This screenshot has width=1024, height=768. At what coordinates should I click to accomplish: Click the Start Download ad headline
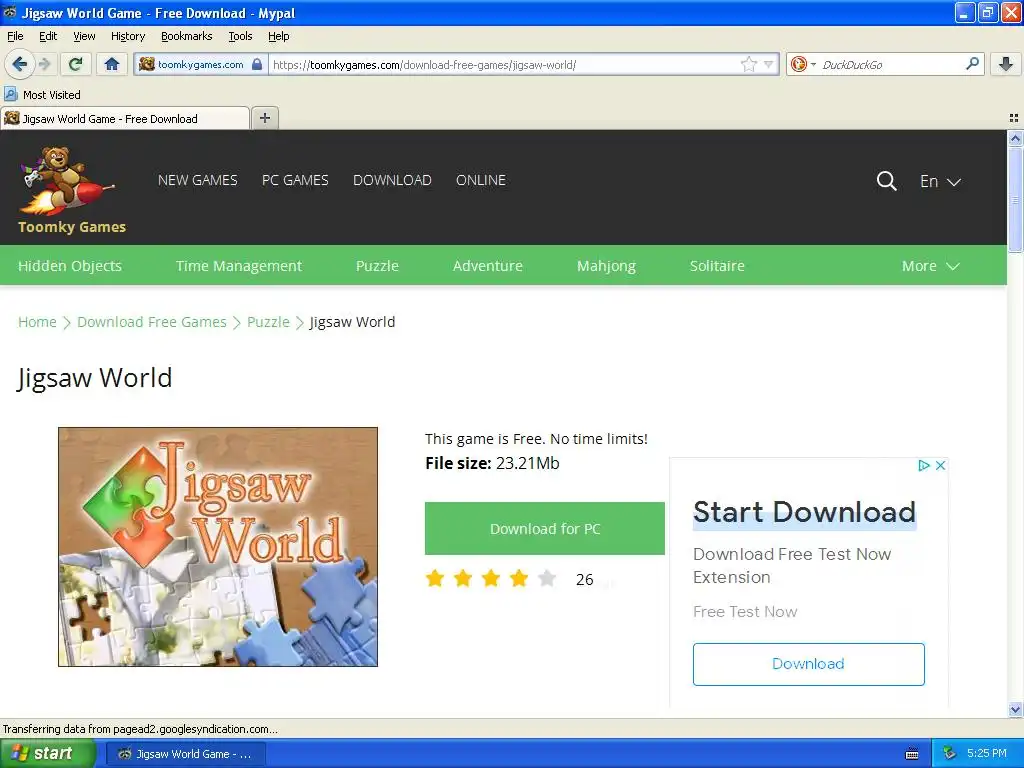point(805,512)
